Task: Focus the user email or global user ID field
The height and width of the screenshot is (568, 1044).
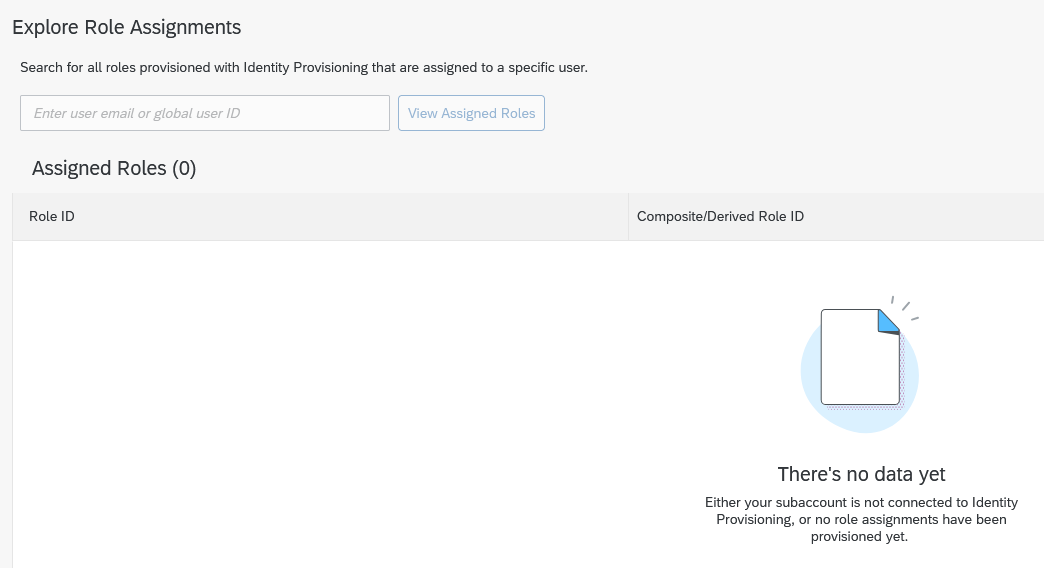Action: click(205, 113)
